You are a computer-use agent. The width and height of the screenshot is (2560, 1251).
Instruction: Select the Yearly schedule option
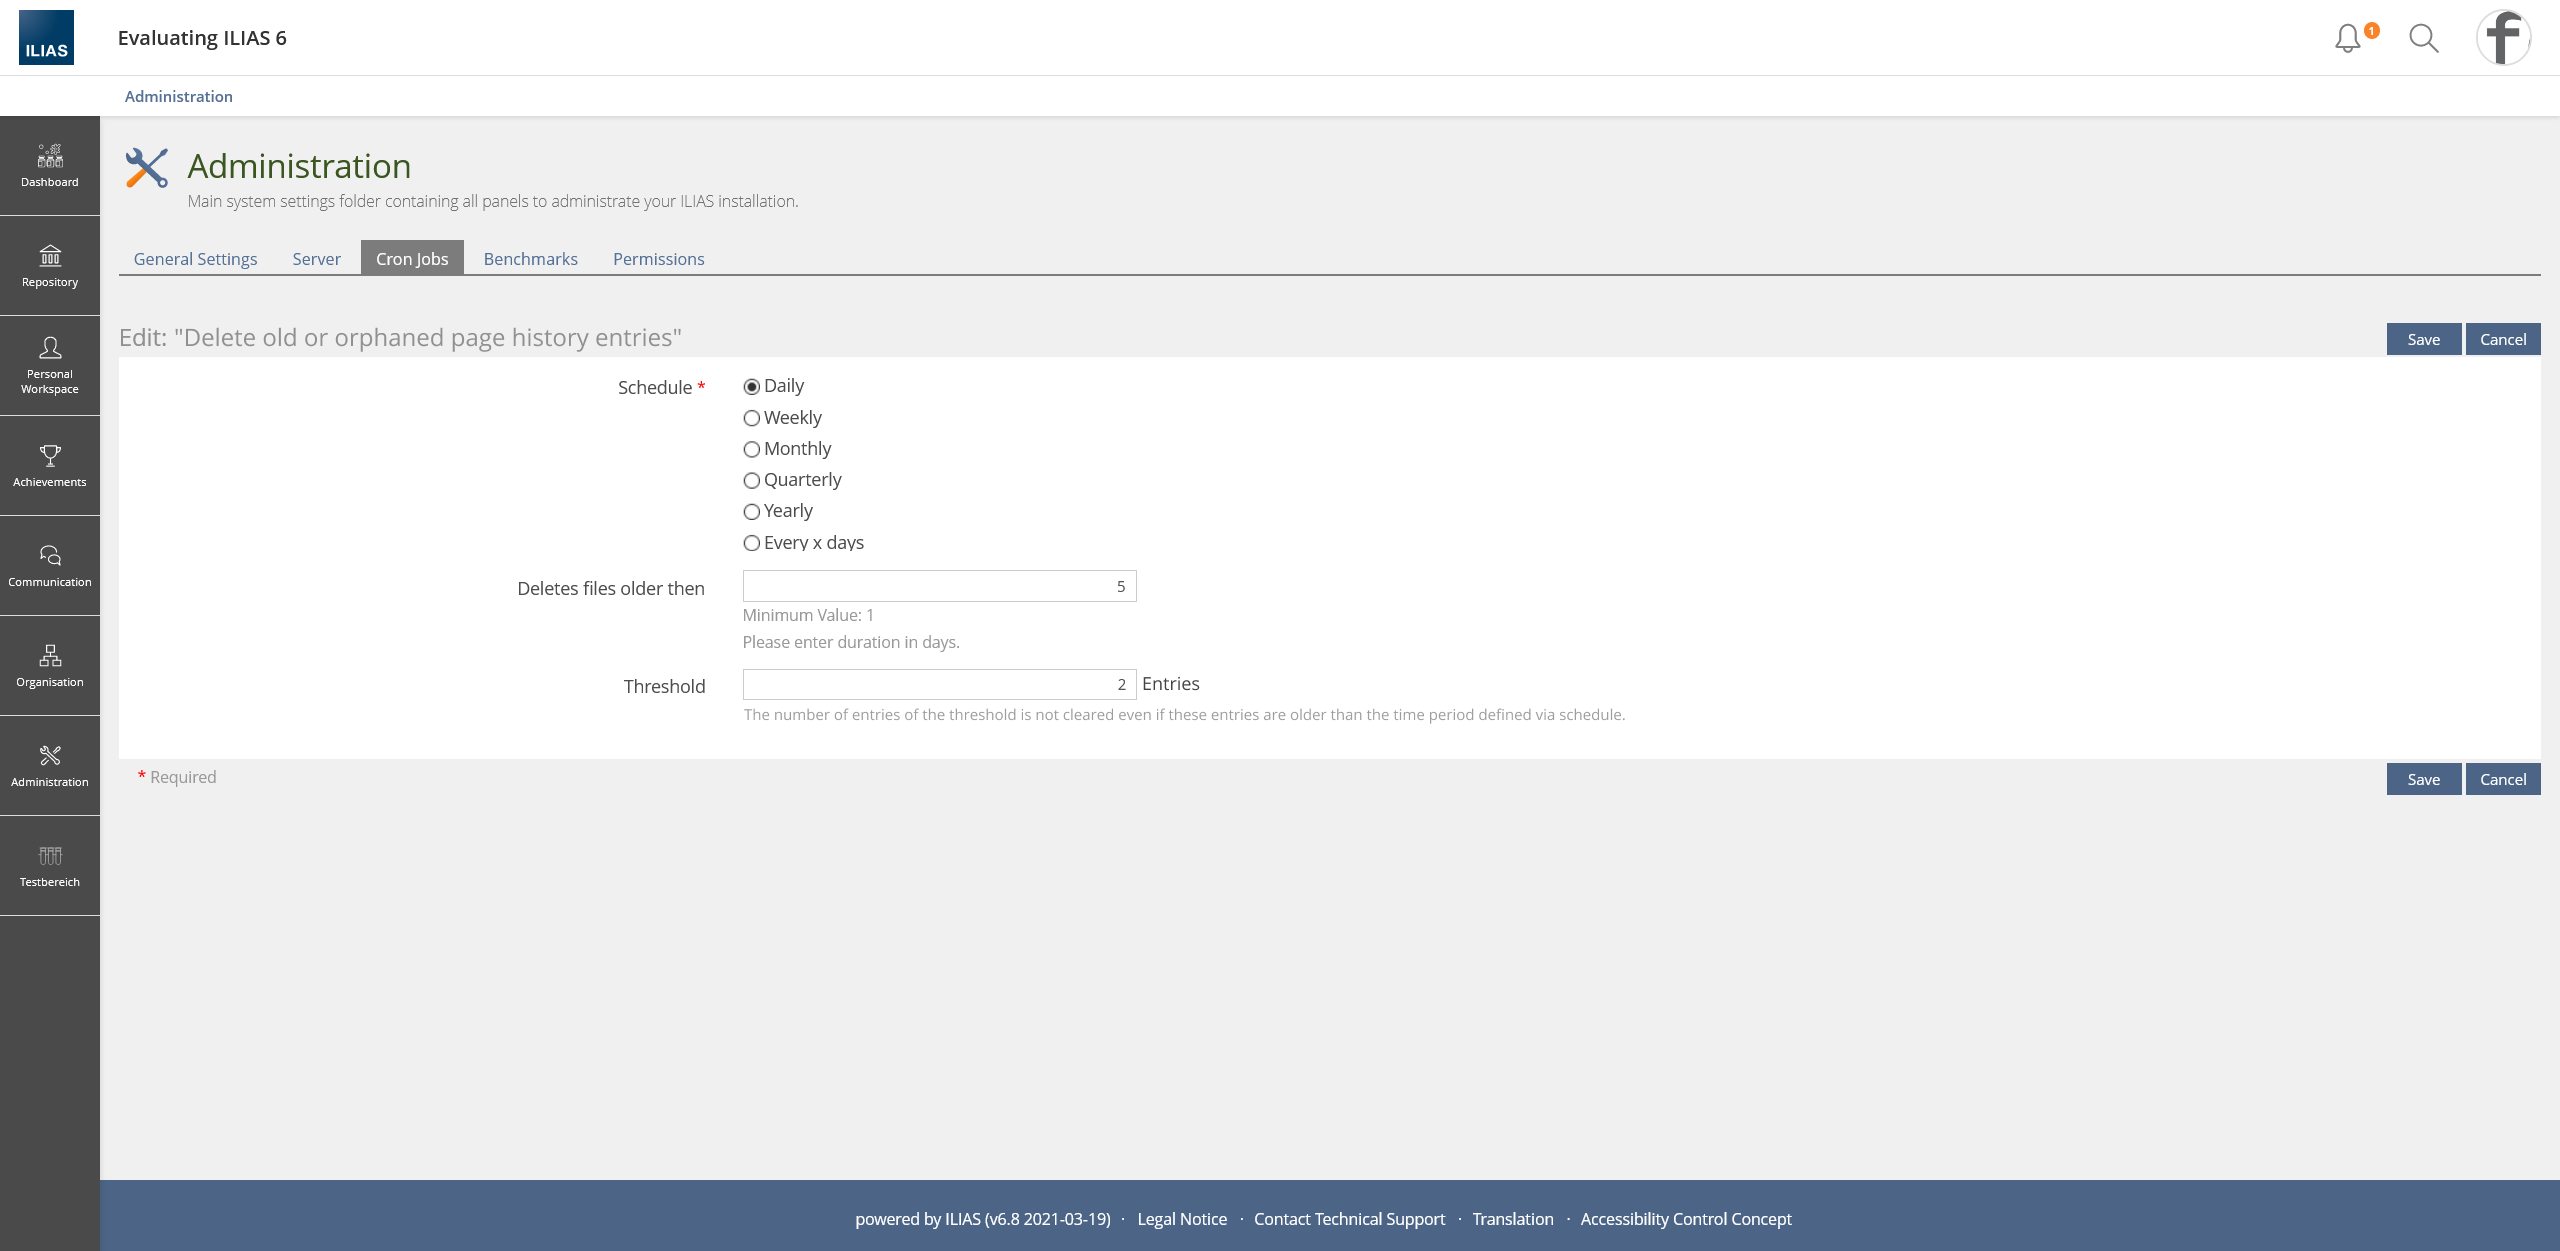click(752, 512)
